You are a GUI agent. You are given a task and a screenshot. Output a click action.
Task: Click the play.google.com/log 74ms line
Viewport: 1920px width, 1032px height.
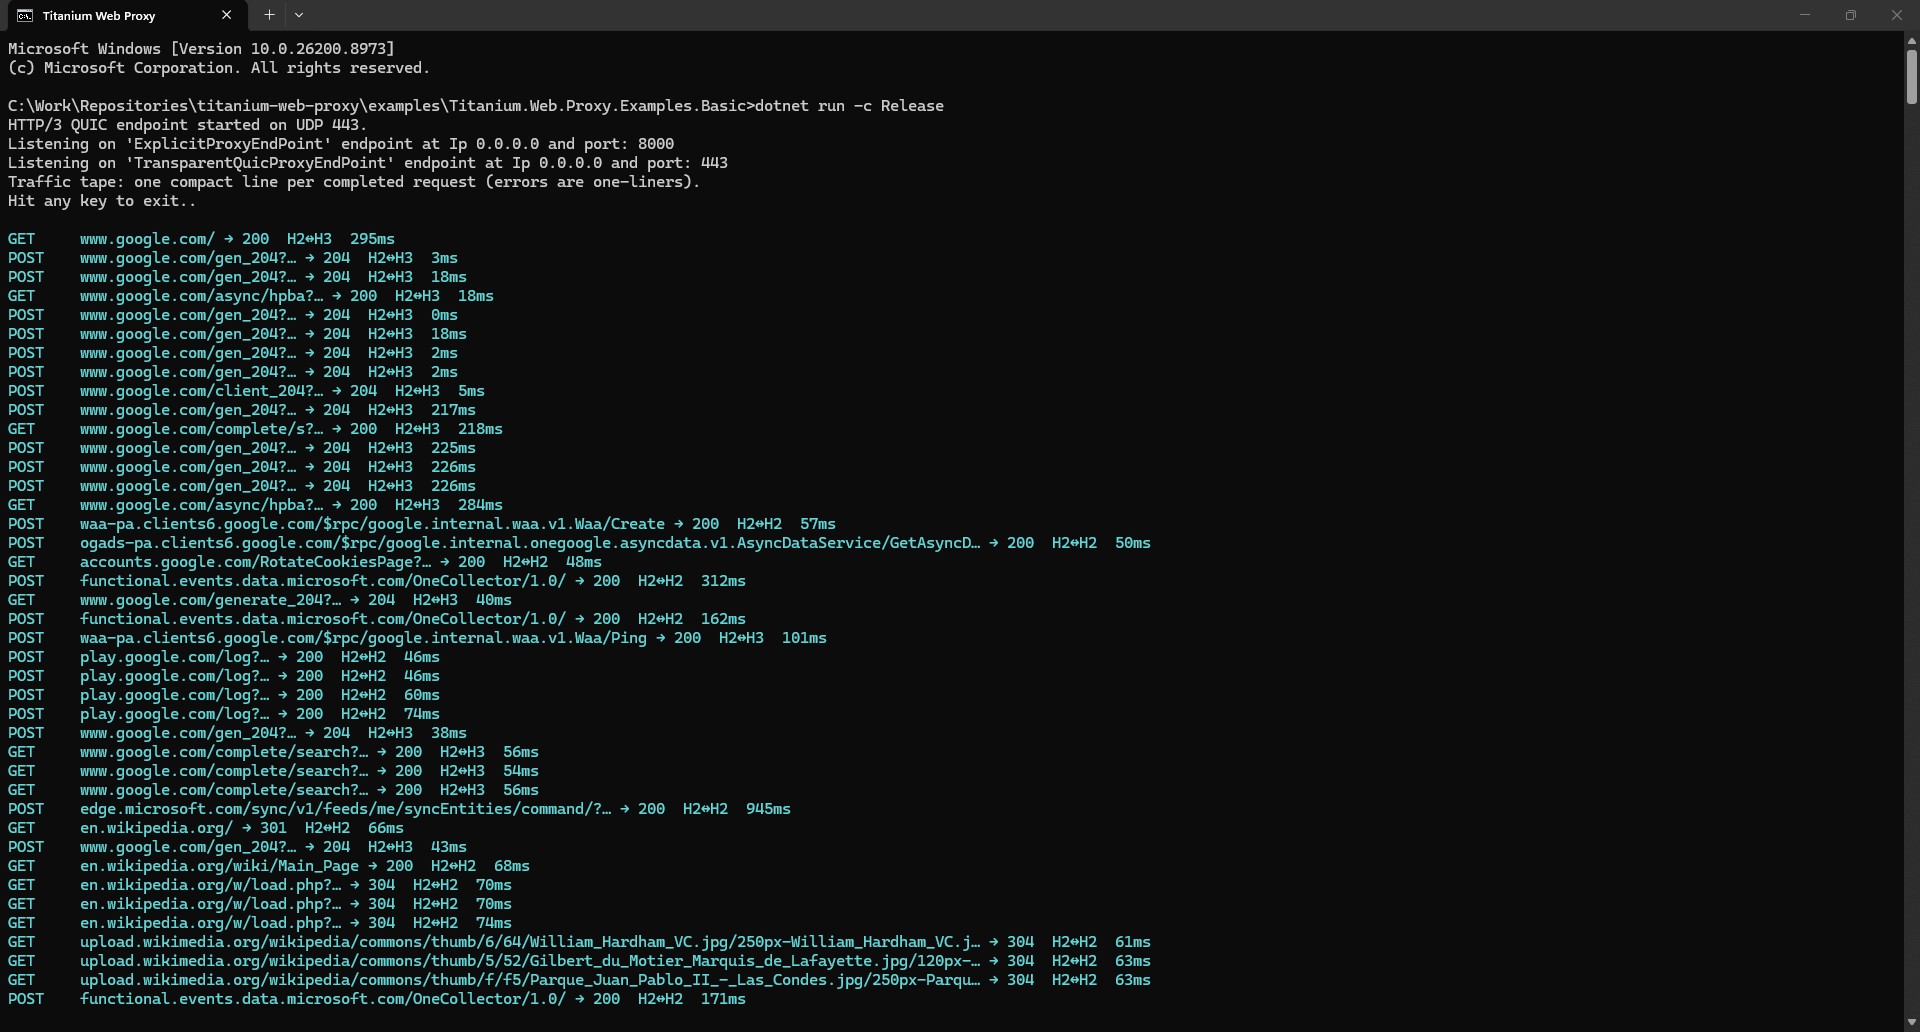click(x=224, y=714)
